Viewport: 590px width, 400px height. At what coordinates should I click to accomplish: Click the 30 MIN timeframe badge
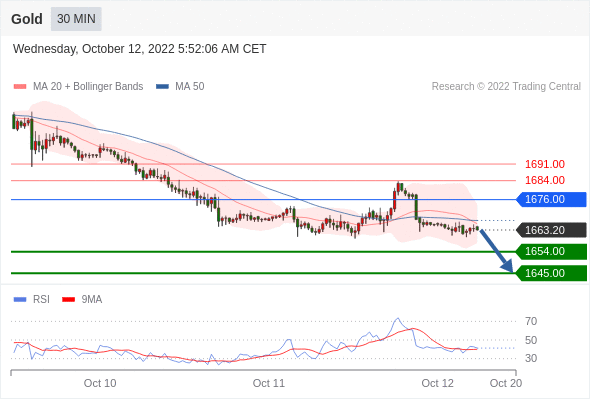point(76,19)
